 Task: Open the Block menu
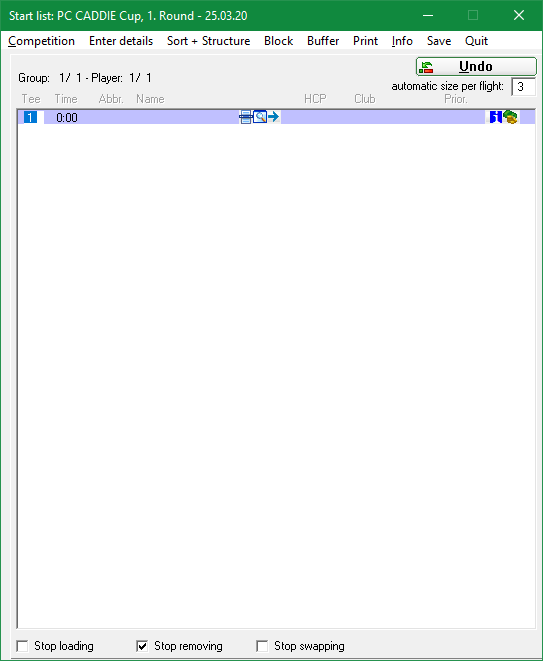tap(278, 41)
